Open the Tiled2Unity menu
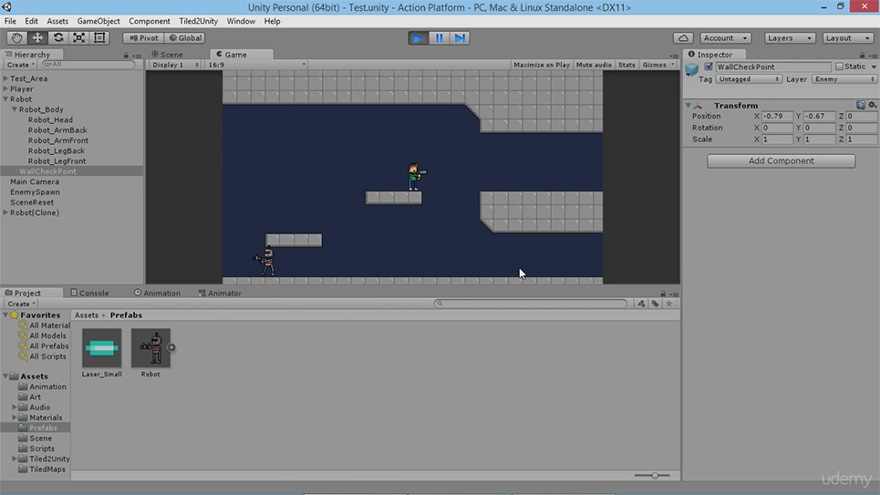Image resolution: width=880 pixels, height=495 pixels. coord(198,21)
